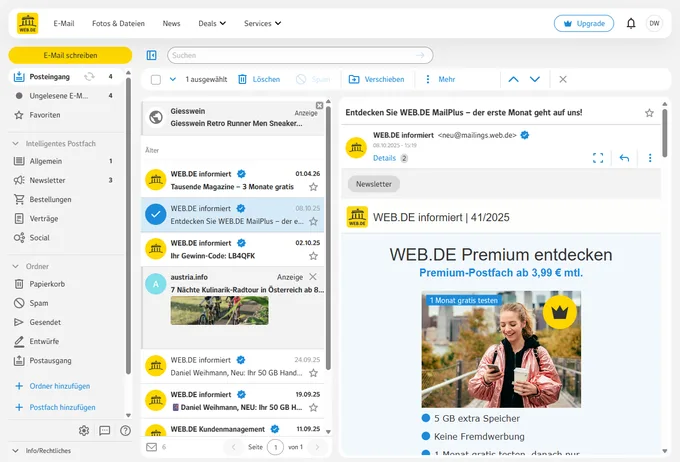The image size is (680, 462).
Task: Open the austria.info bike tour thumbnail
Action: pos(219,311)
